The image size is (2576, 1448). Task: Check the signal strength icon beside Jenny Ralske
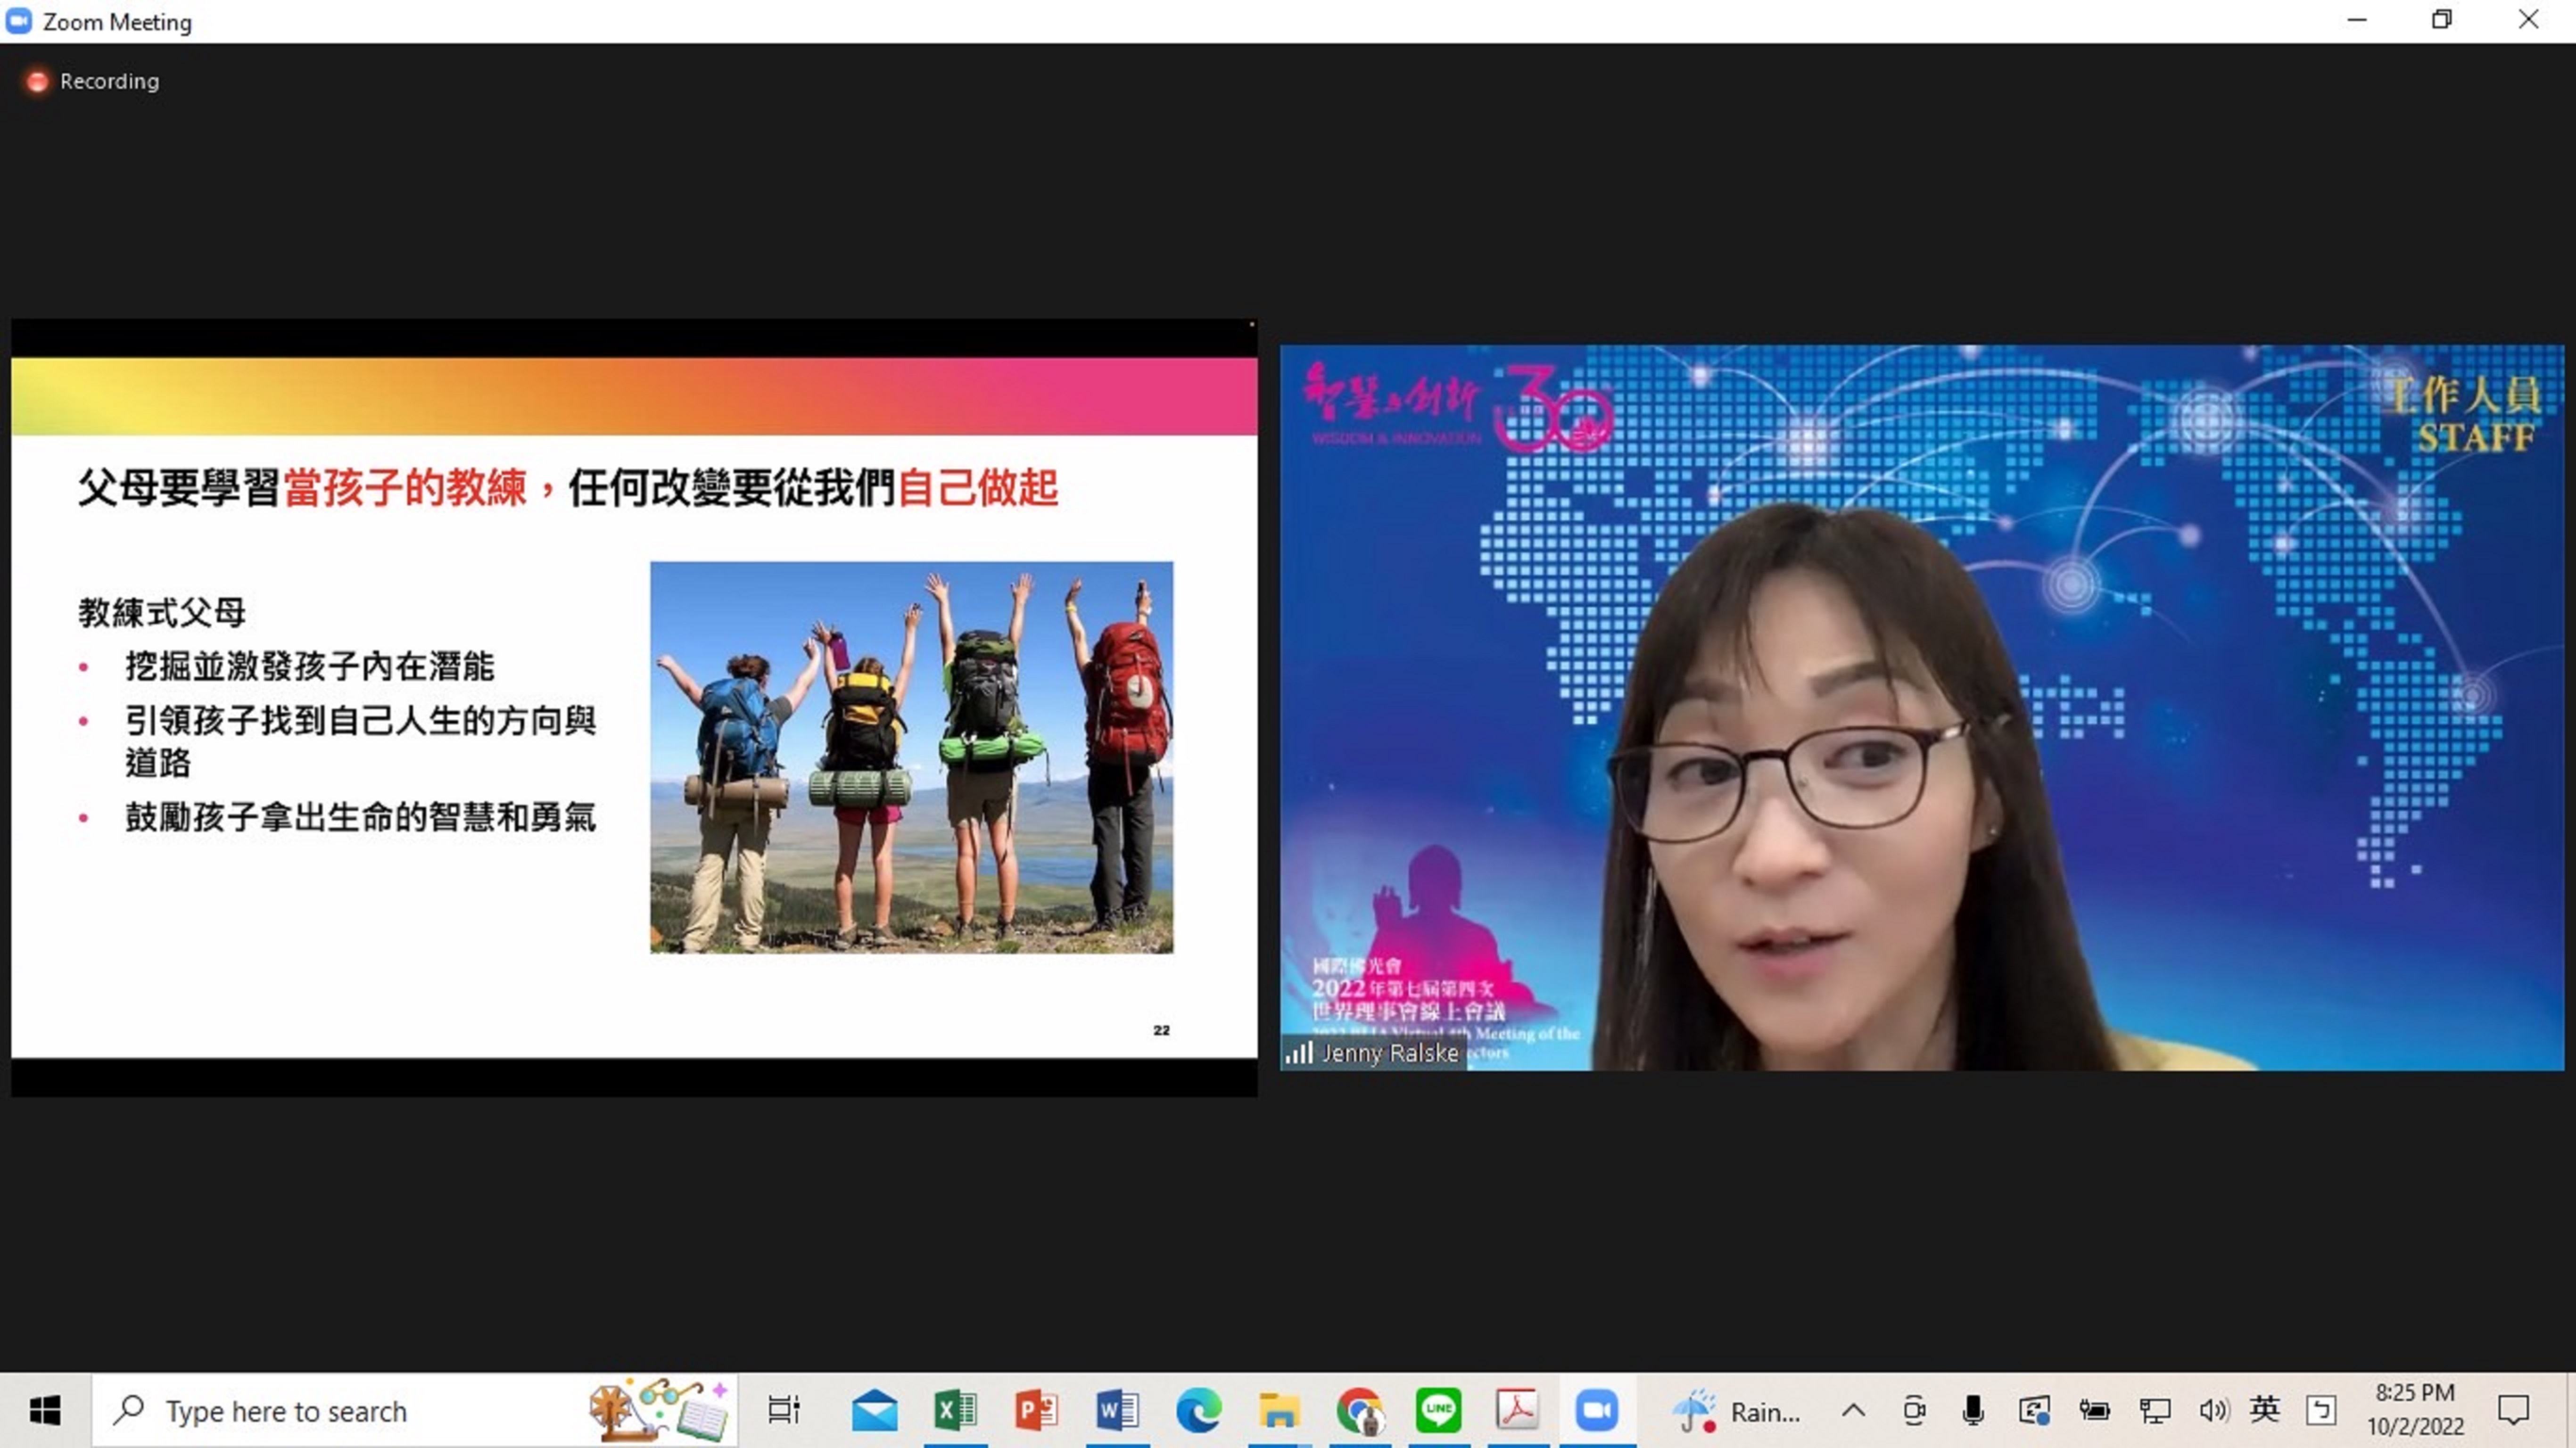(1299, 1052)
